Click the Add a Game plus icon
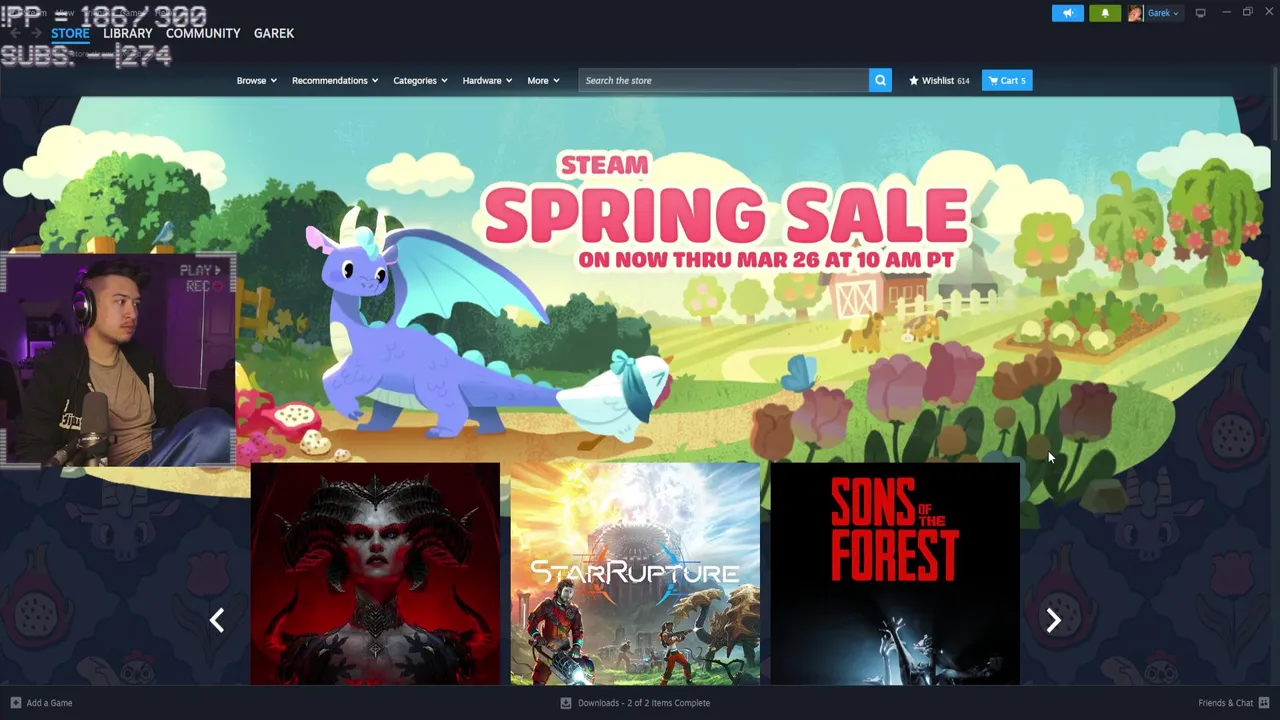The height and width of the screenshot is (720, 1280). (15, 703)
